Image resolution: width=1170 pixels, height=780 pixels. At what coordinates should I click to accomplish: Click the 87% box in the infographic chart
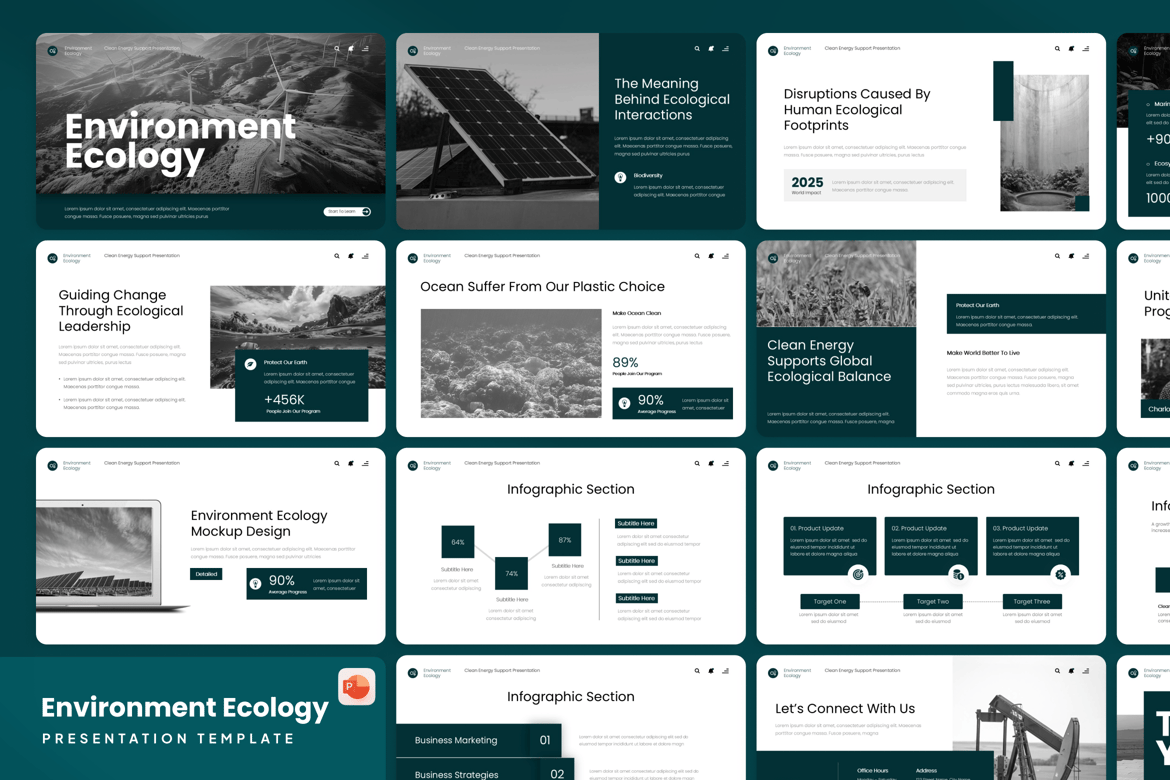[565, 540]
